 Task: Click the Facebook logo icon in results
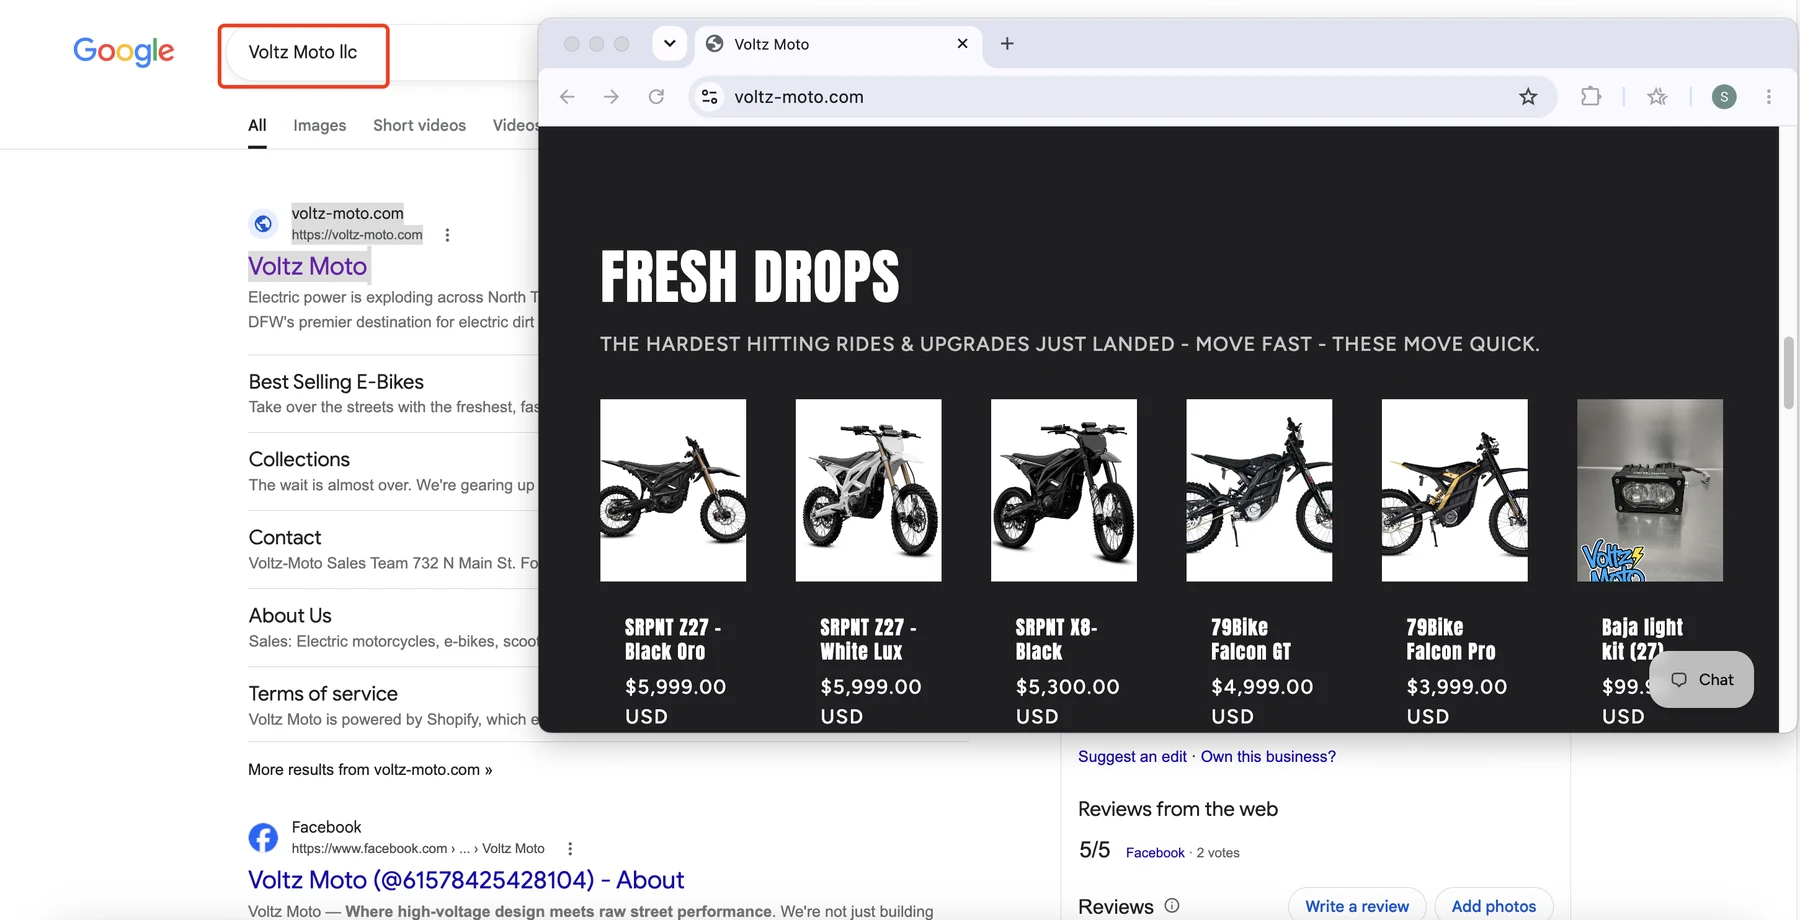263,837
